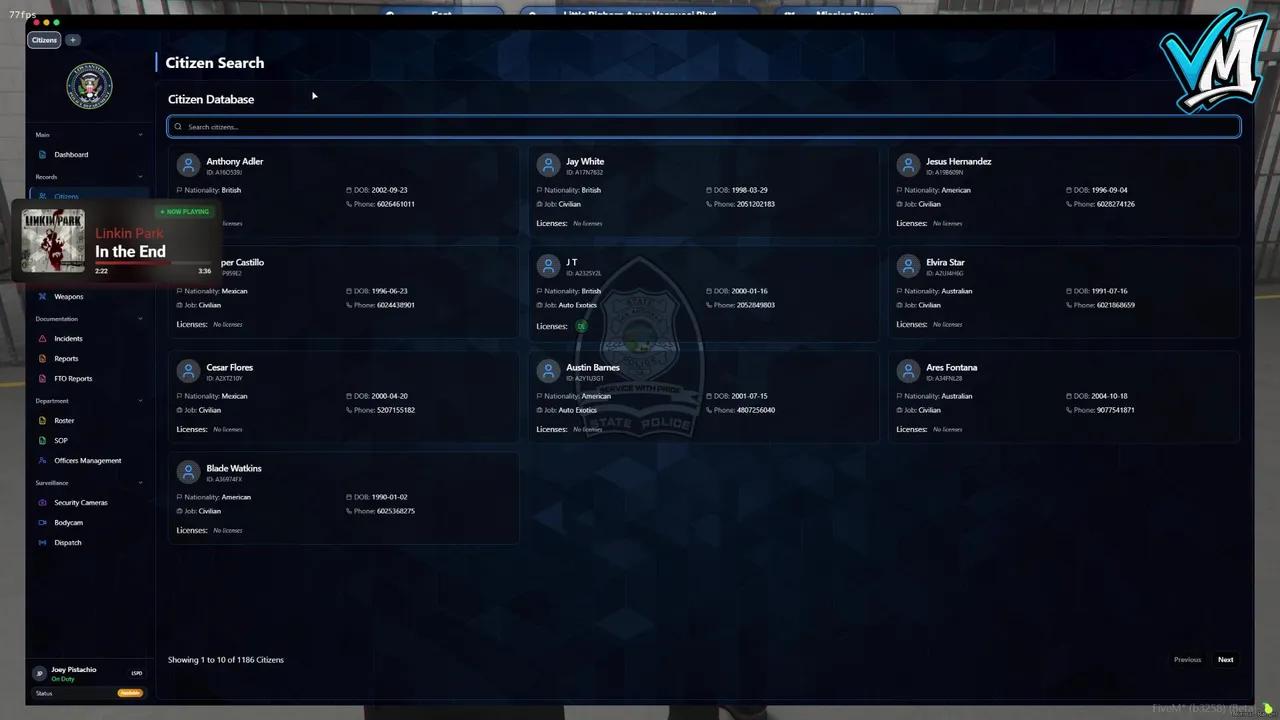1280x720 pixels.
Task: Click the Weapons icon in sidebar
Action: point(42,297)
